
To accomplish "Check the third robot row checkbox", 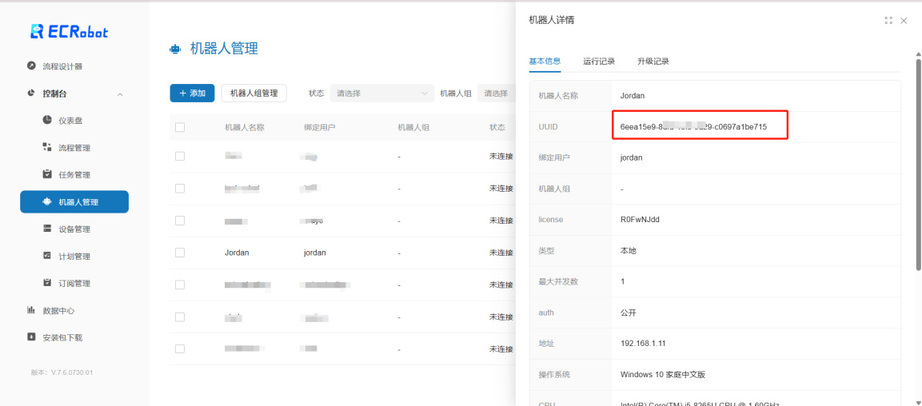I will (180, 221).
